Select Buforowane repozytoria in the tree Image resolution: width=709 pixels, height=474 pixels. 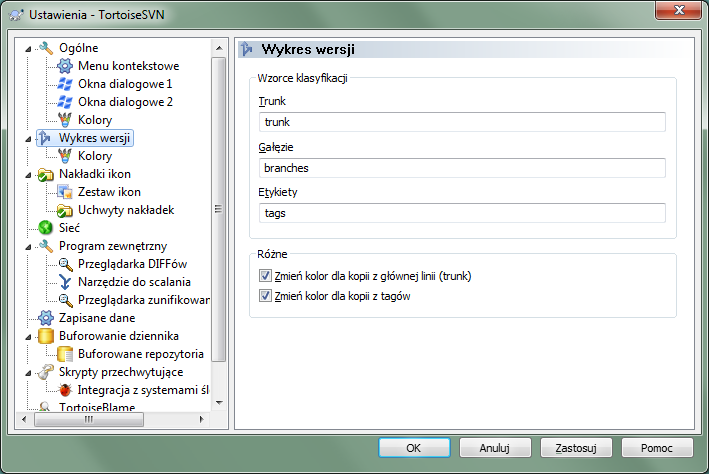click(141, 354)
